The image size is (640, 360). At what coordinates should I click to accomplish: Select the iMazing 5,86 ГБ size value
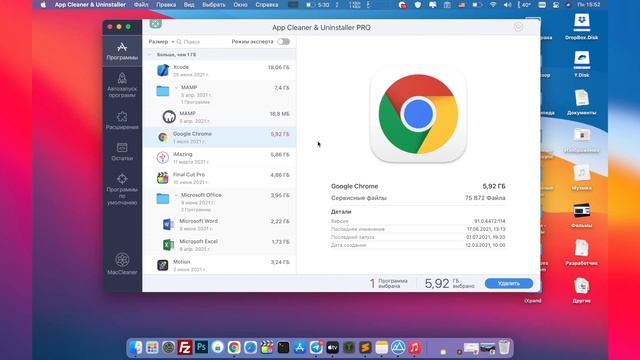pyautogui.click(x=280, y=155)
